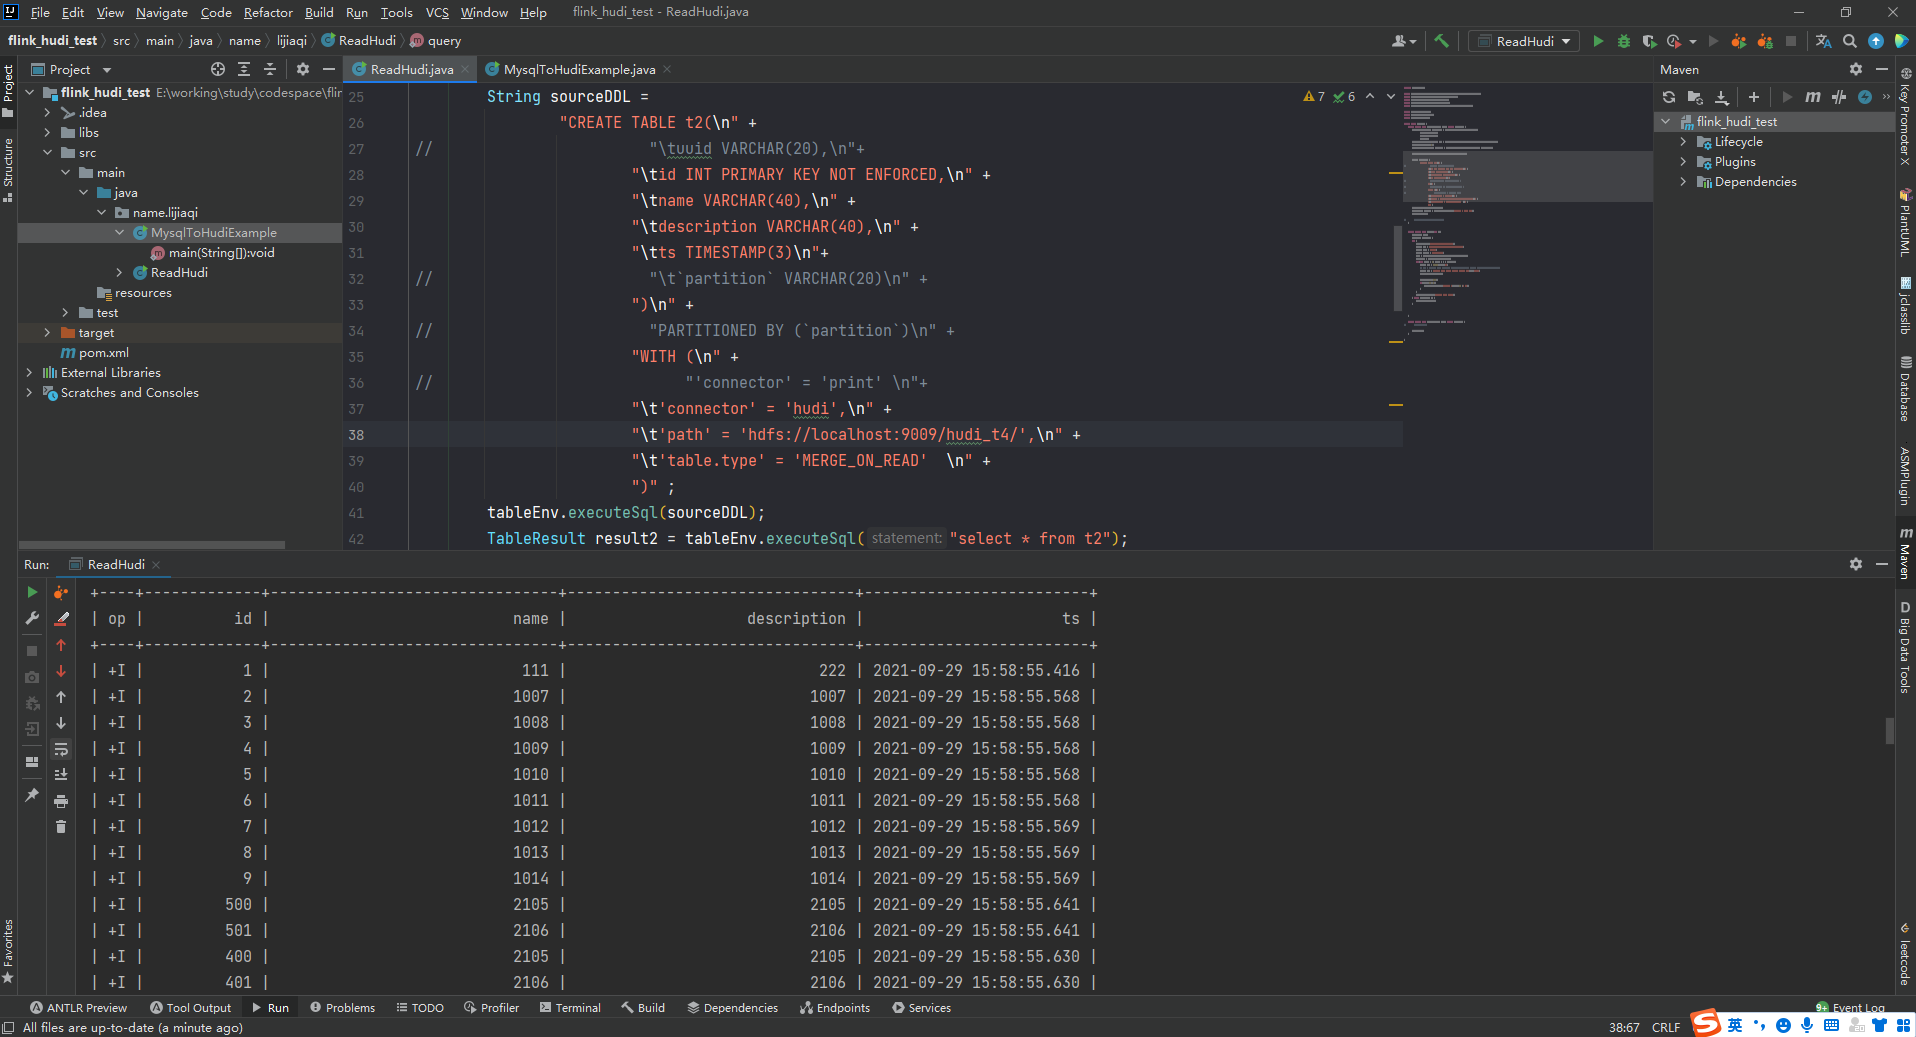This screenshot has width=1916, height=1037.
Task: Click the Maven download sources icon
Action: 1721,97
